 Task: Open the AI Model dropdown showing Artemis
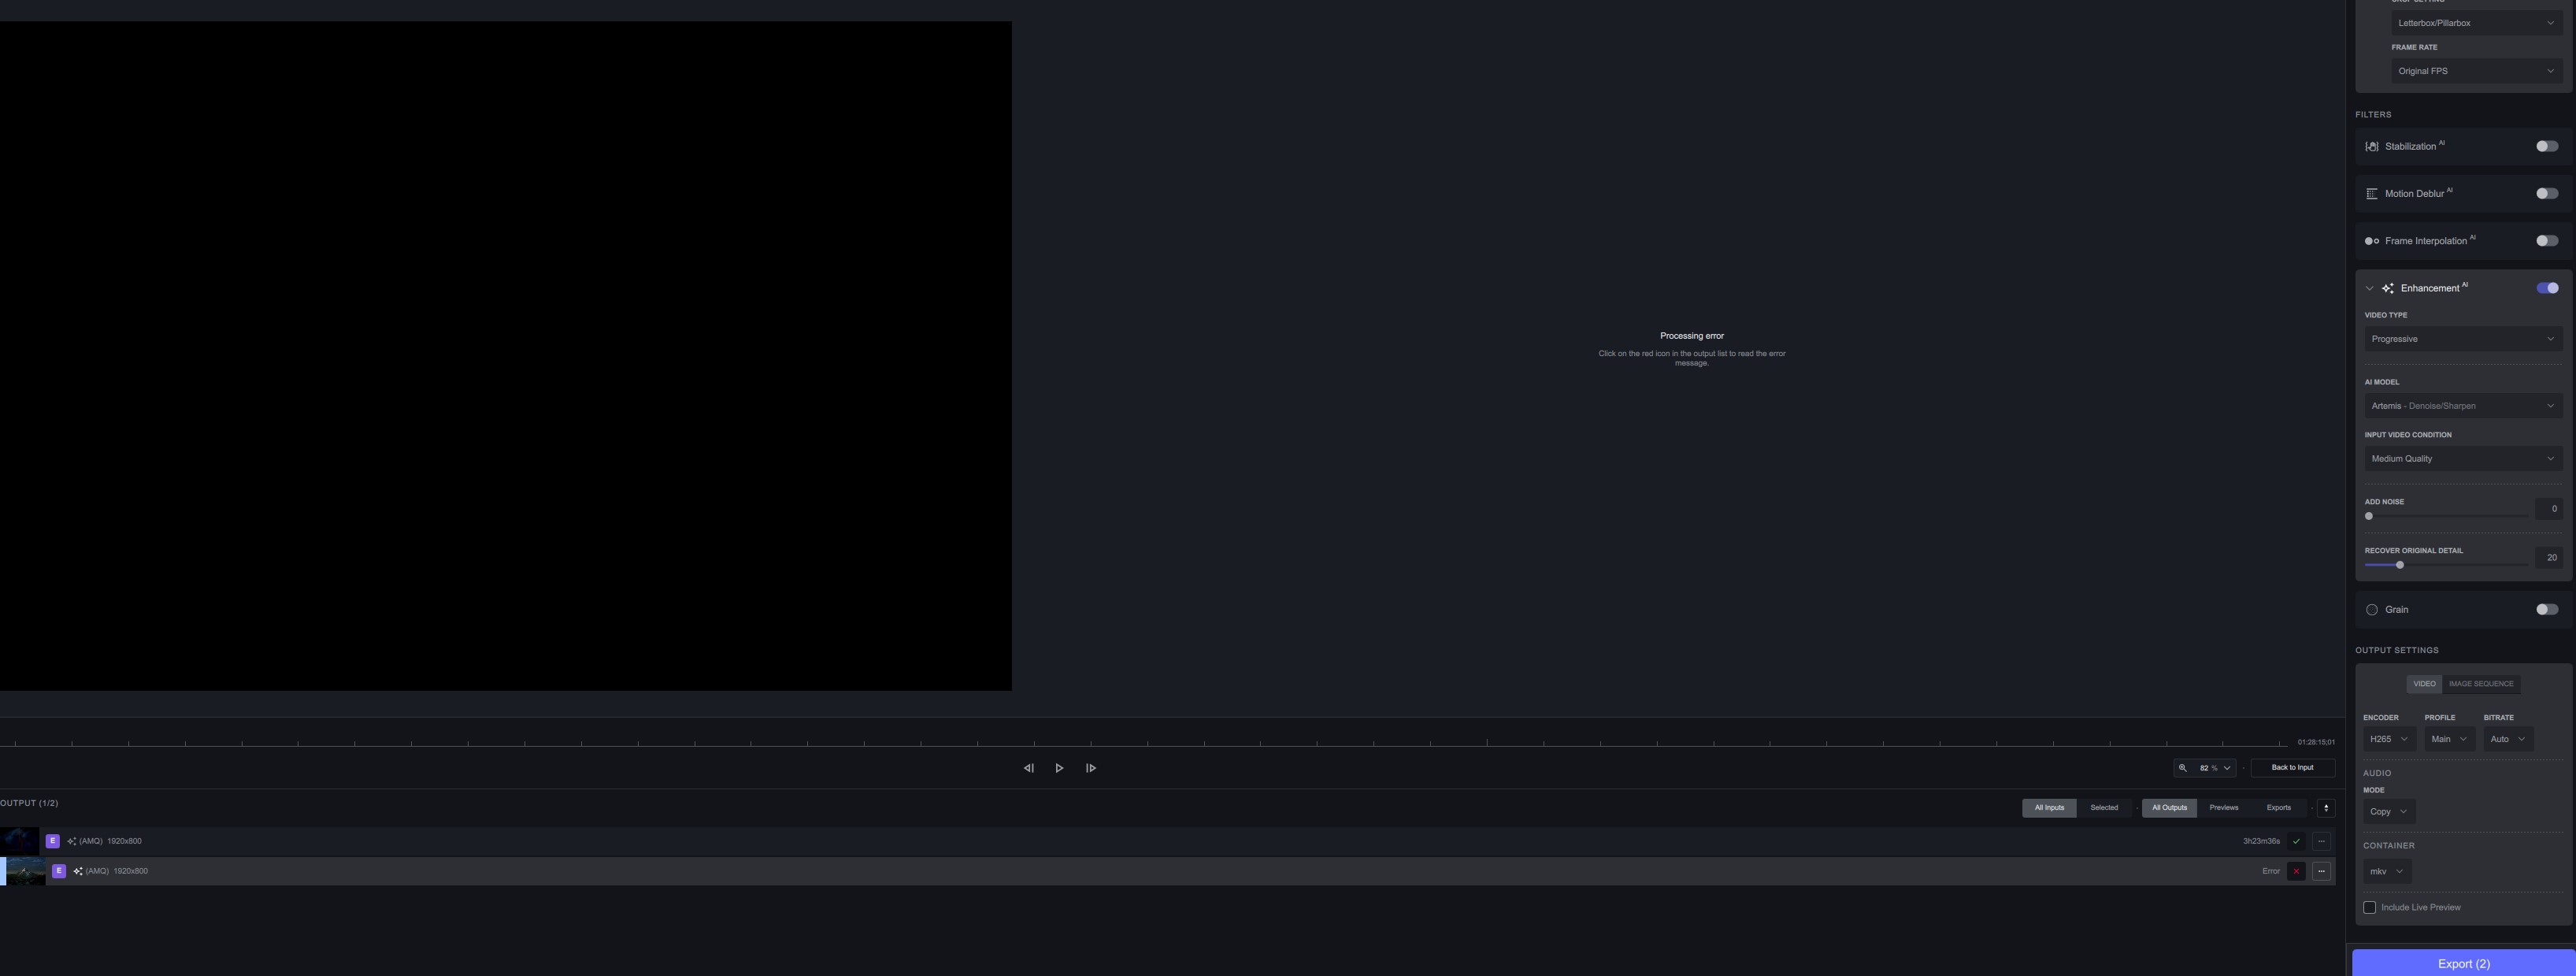coord(2463,406)
